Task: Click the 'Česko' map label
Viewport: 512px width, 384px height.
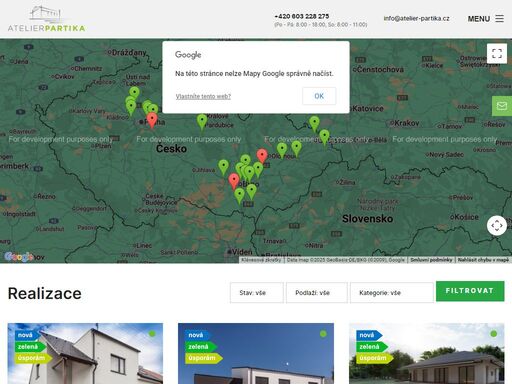Action: click(x=171, y=148)
